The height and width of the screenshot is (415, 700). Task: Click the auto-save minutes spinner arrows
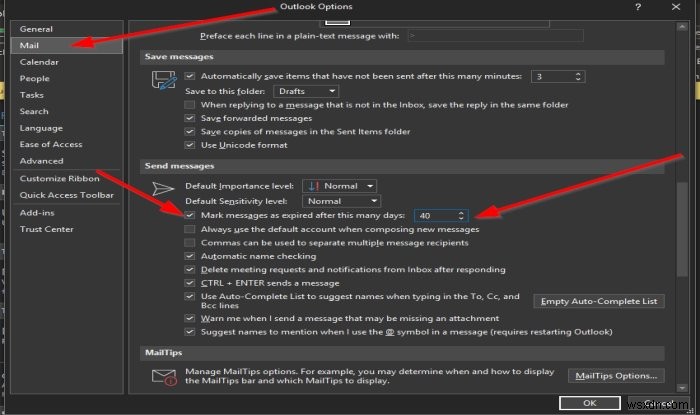point(578,76)
